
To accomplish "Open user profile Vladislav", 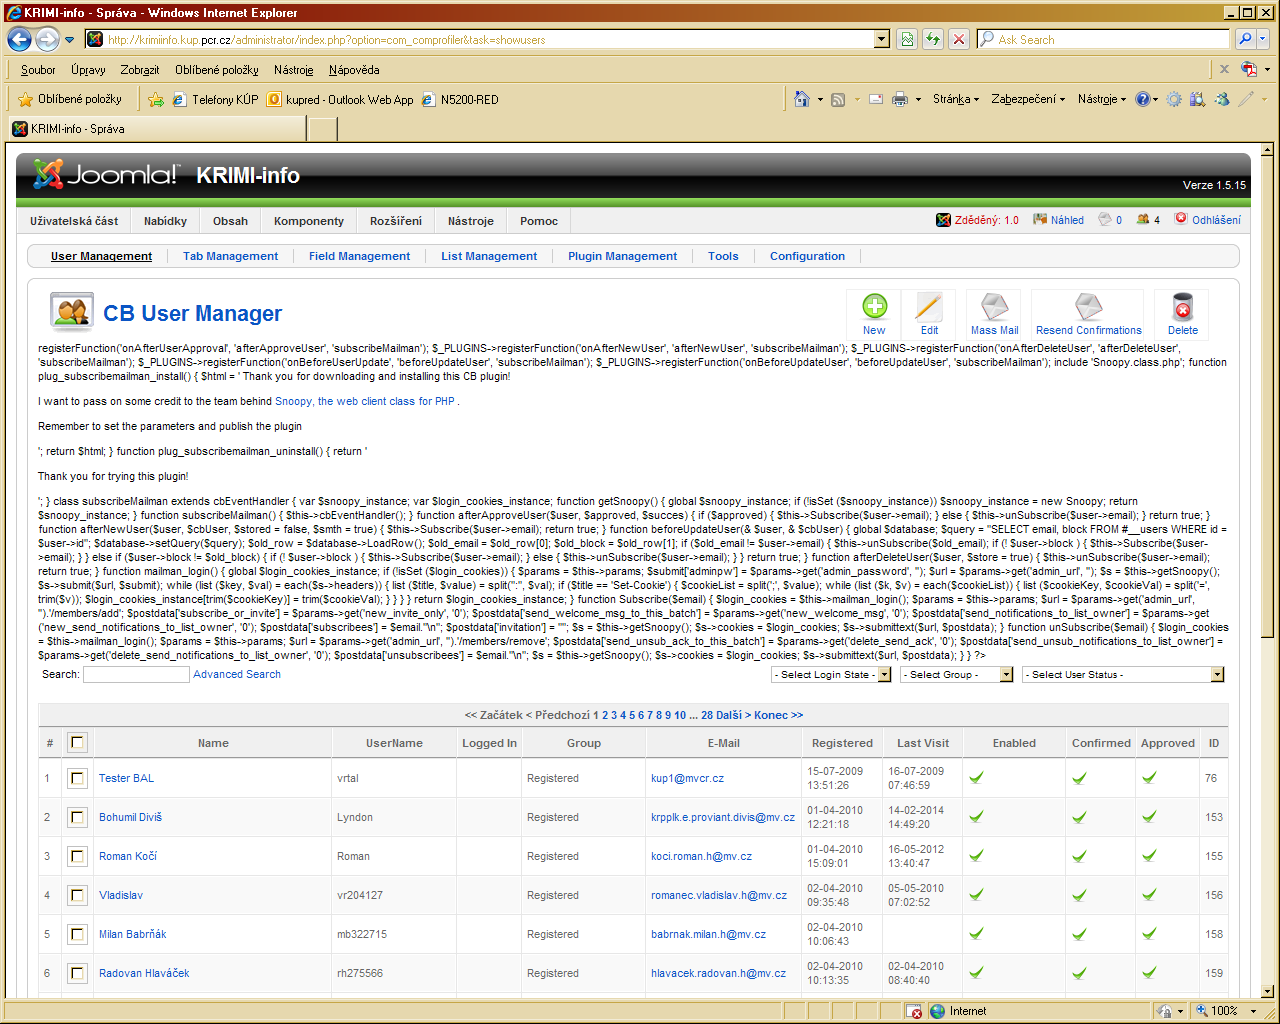I will pyautogui.click(x=121, y=895).
